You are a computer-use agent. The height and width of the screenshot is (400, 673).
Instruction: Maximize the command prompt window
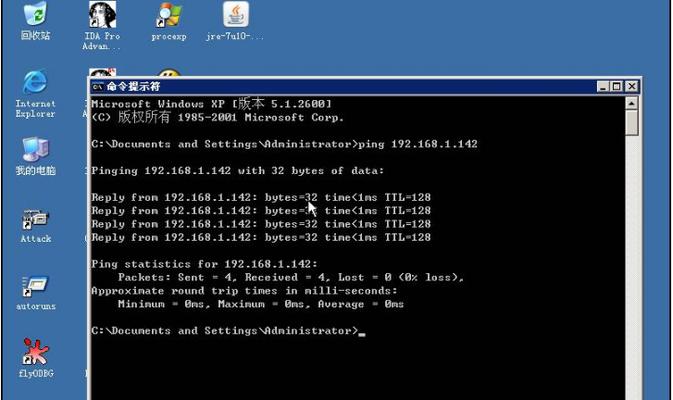coord(617,87)
